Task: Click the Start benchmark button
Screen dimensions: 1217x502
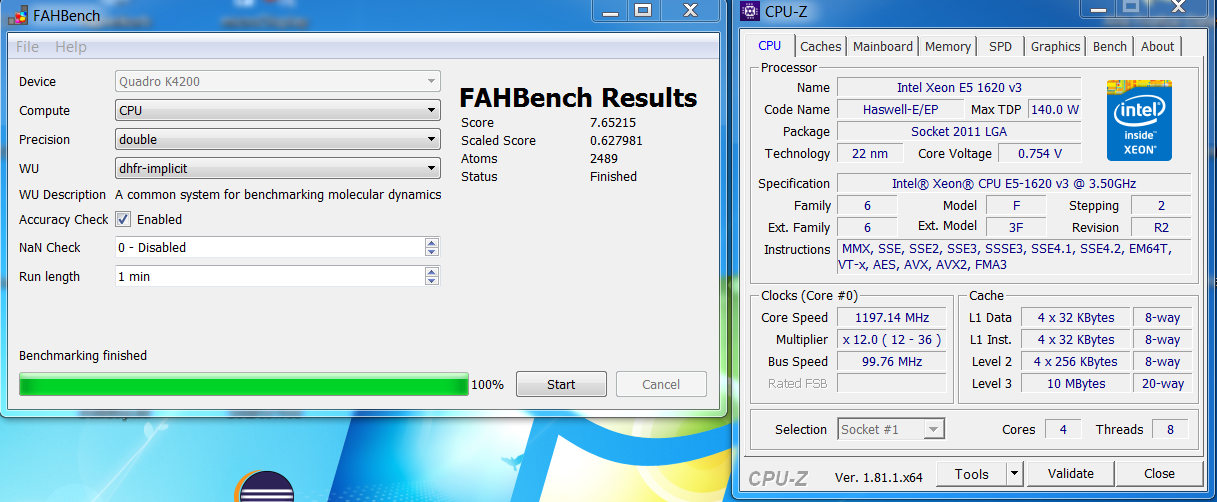Action: click(x=561, y=385)
